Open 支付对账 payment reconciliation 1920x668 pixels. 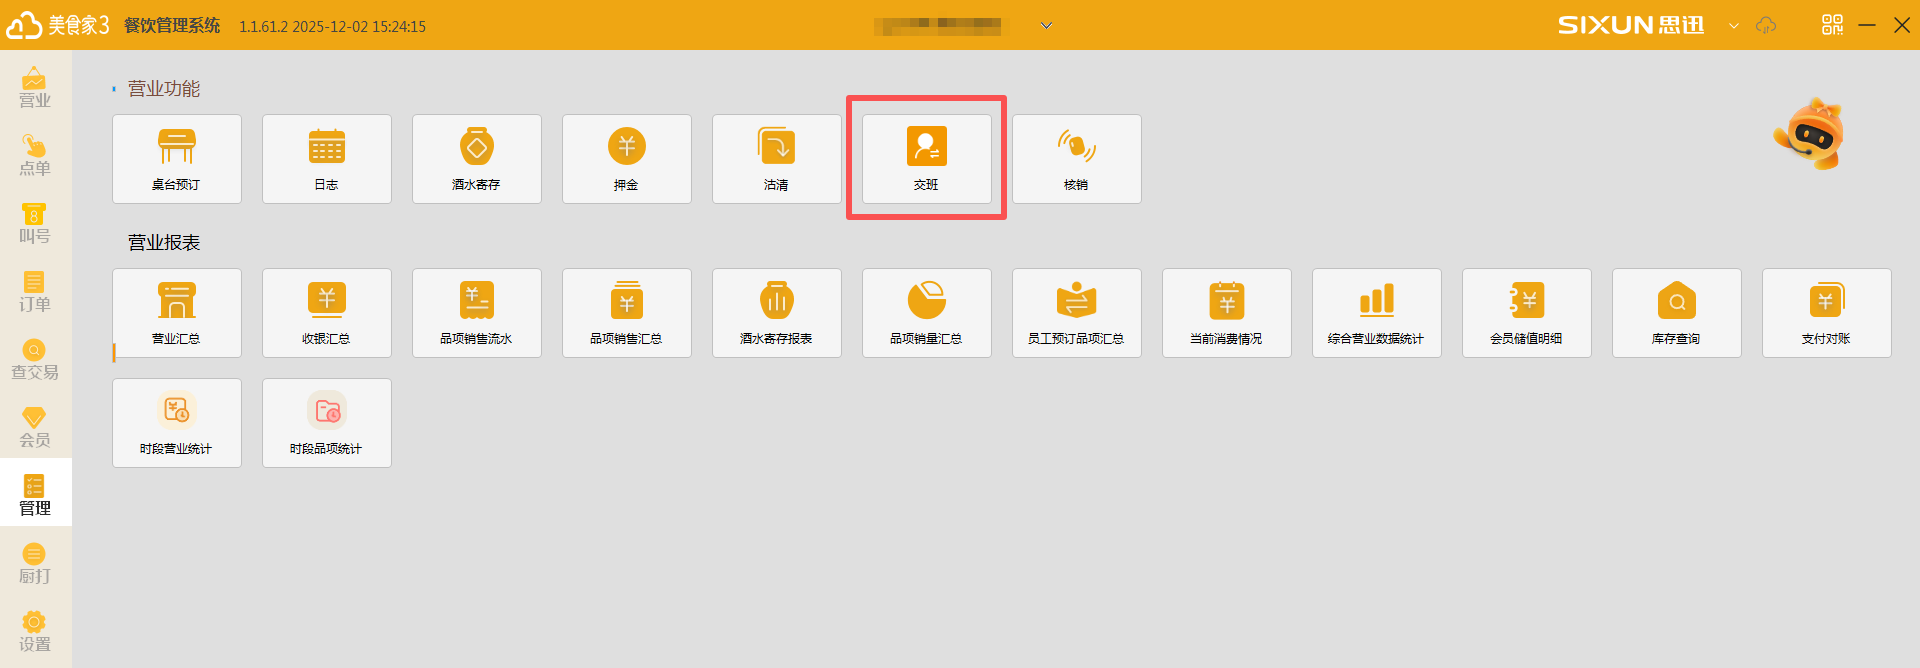1827,313
